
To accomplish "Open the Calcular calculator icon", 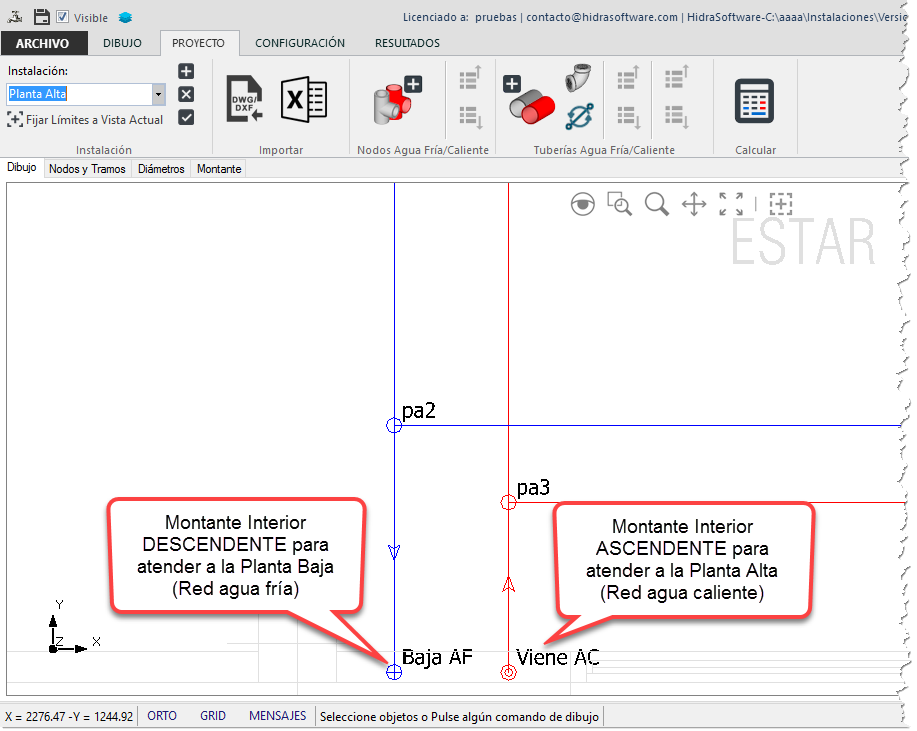I will point(755,100).
